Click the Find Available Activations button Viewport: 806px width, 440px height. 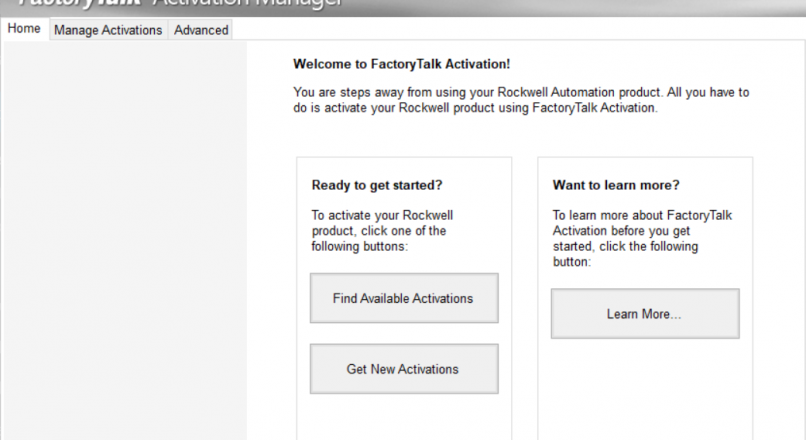coord(404,298)
